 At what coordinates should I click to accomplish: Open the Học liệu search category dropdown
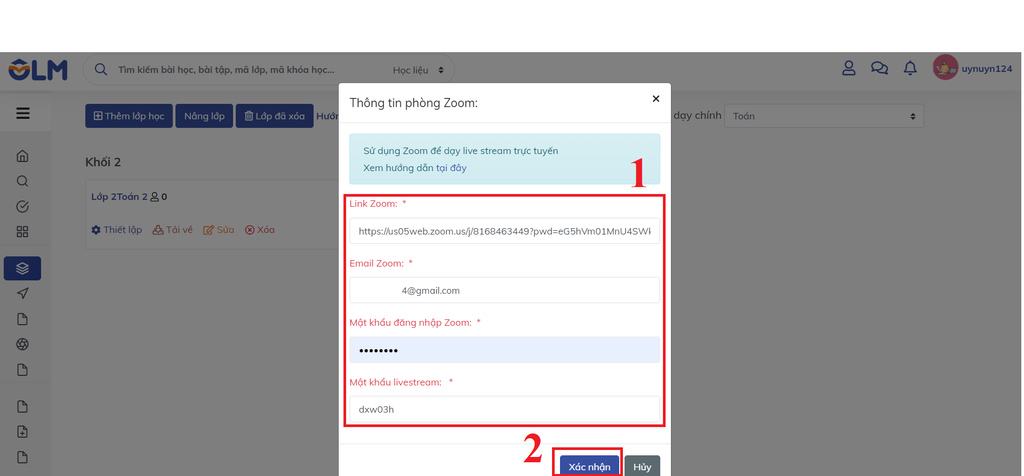[418, 70]
